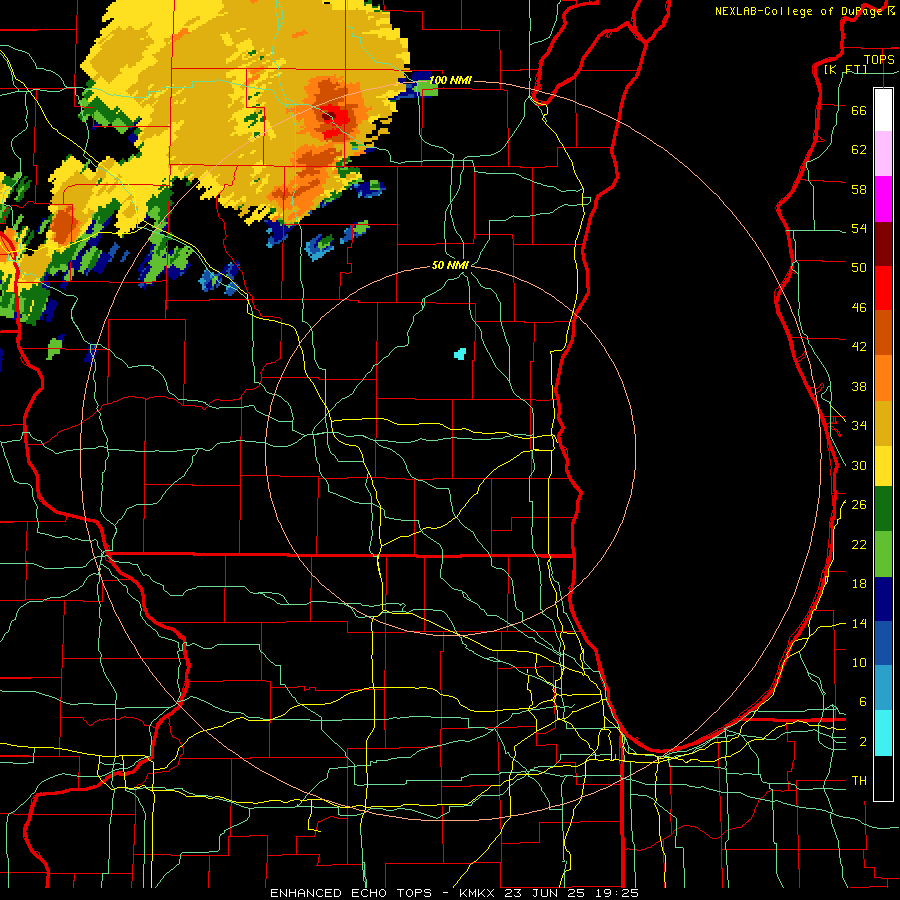Viewport: 900px width, 900px height.
Task: Choose the dark orange legend swatch
Action: (x=883, y=332)
